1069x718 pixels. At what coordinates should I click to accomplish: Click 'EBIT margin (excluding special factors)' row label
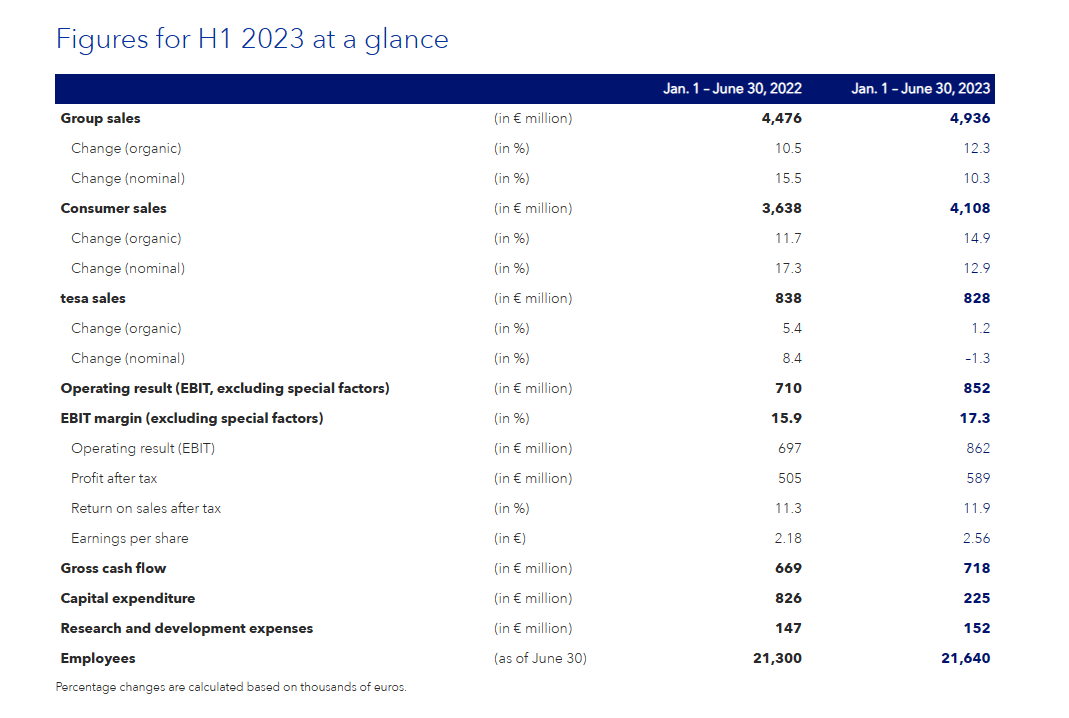pos(192,418)
